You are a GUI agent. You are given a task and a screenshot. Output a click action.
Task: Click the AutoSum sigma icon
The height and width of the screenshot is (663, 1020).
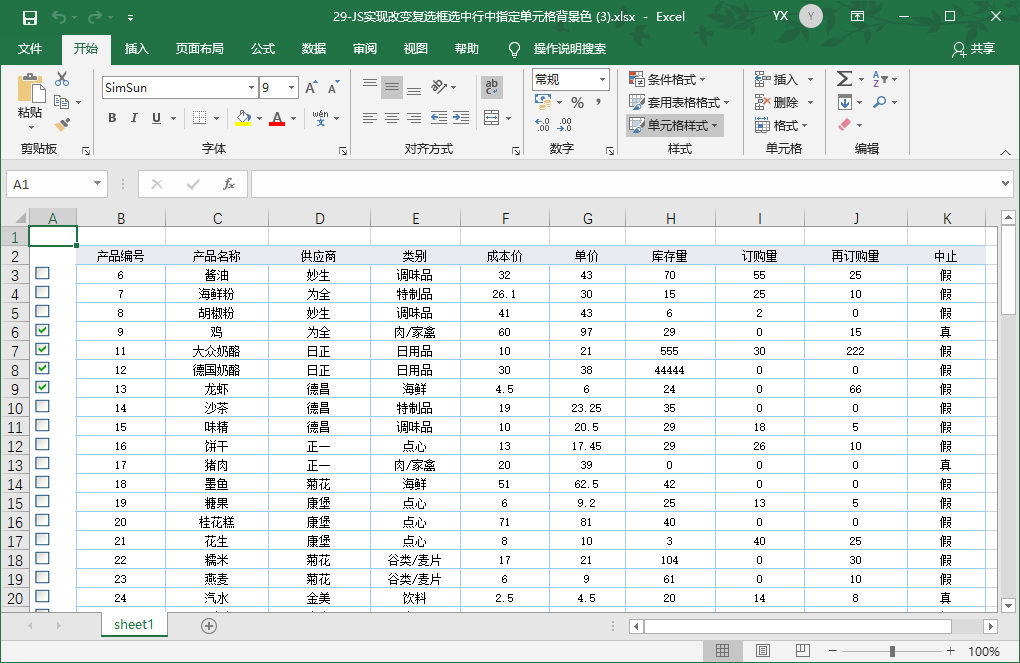point(844,79)
